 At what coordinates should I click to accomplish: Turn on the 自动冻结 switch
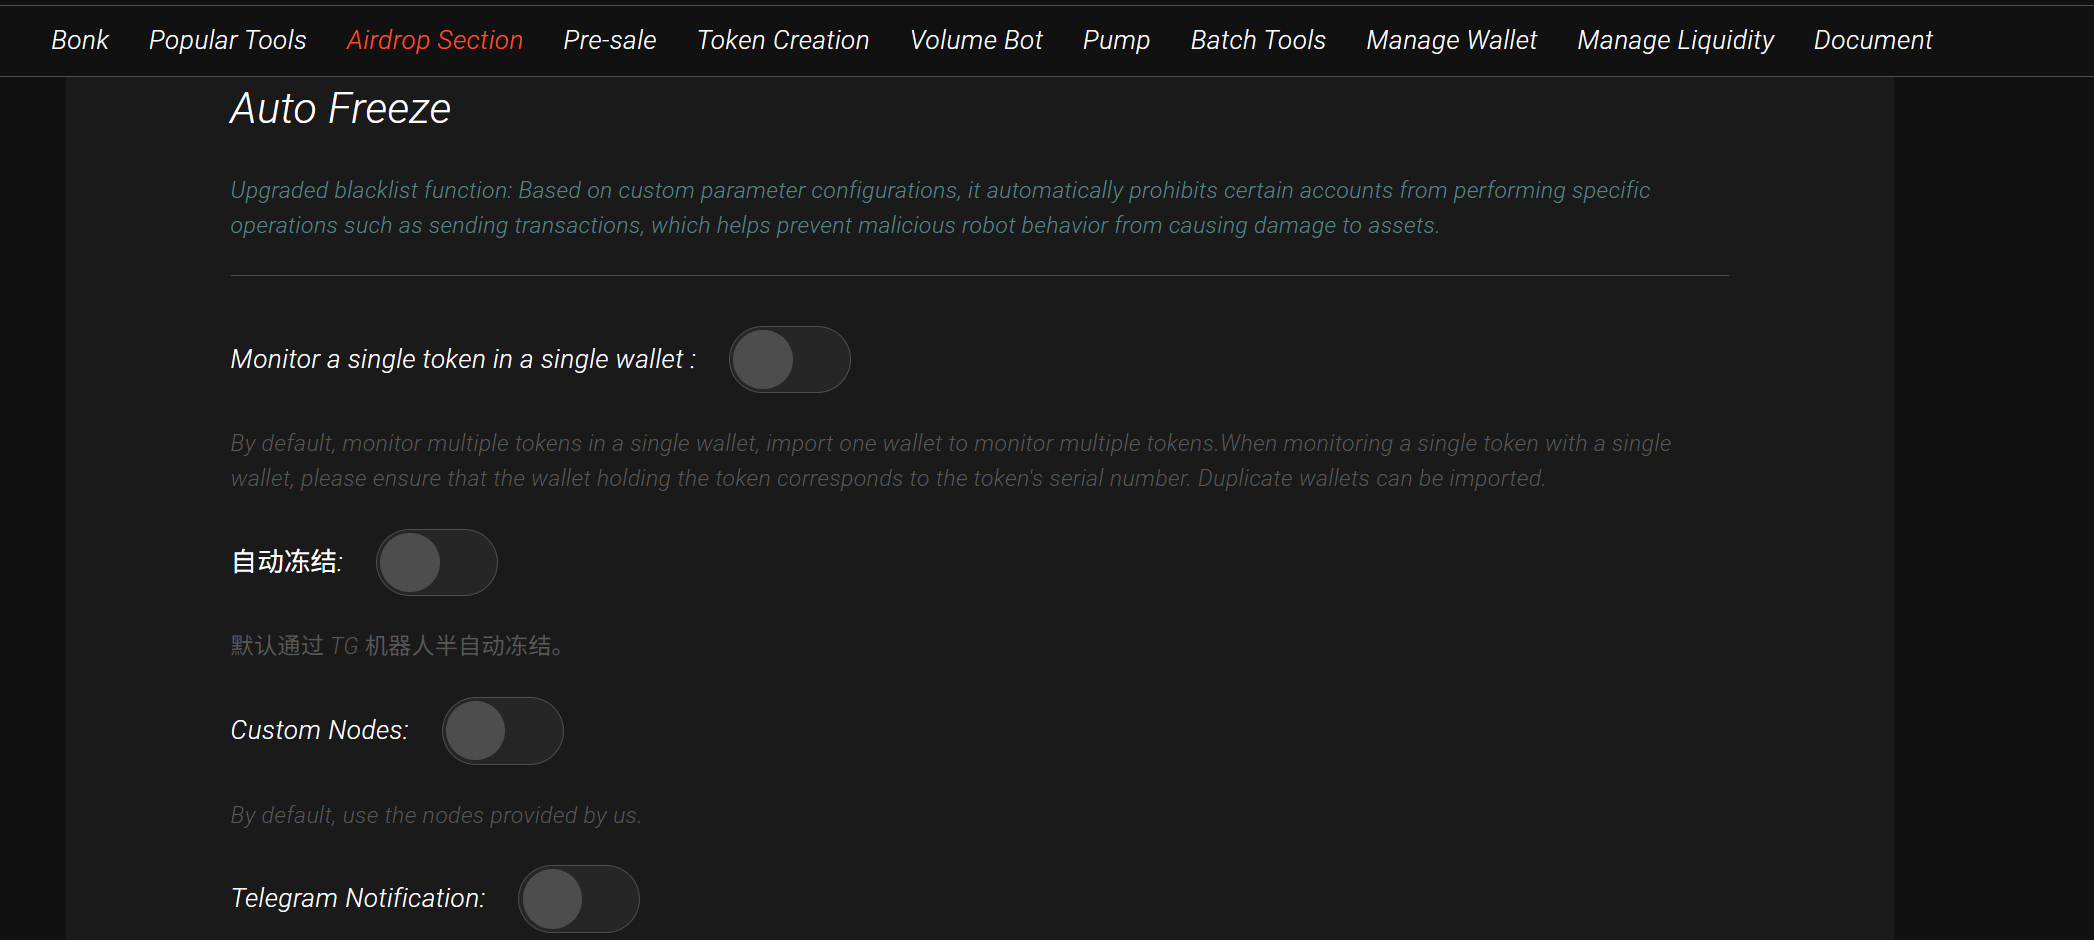coord(436,562)
